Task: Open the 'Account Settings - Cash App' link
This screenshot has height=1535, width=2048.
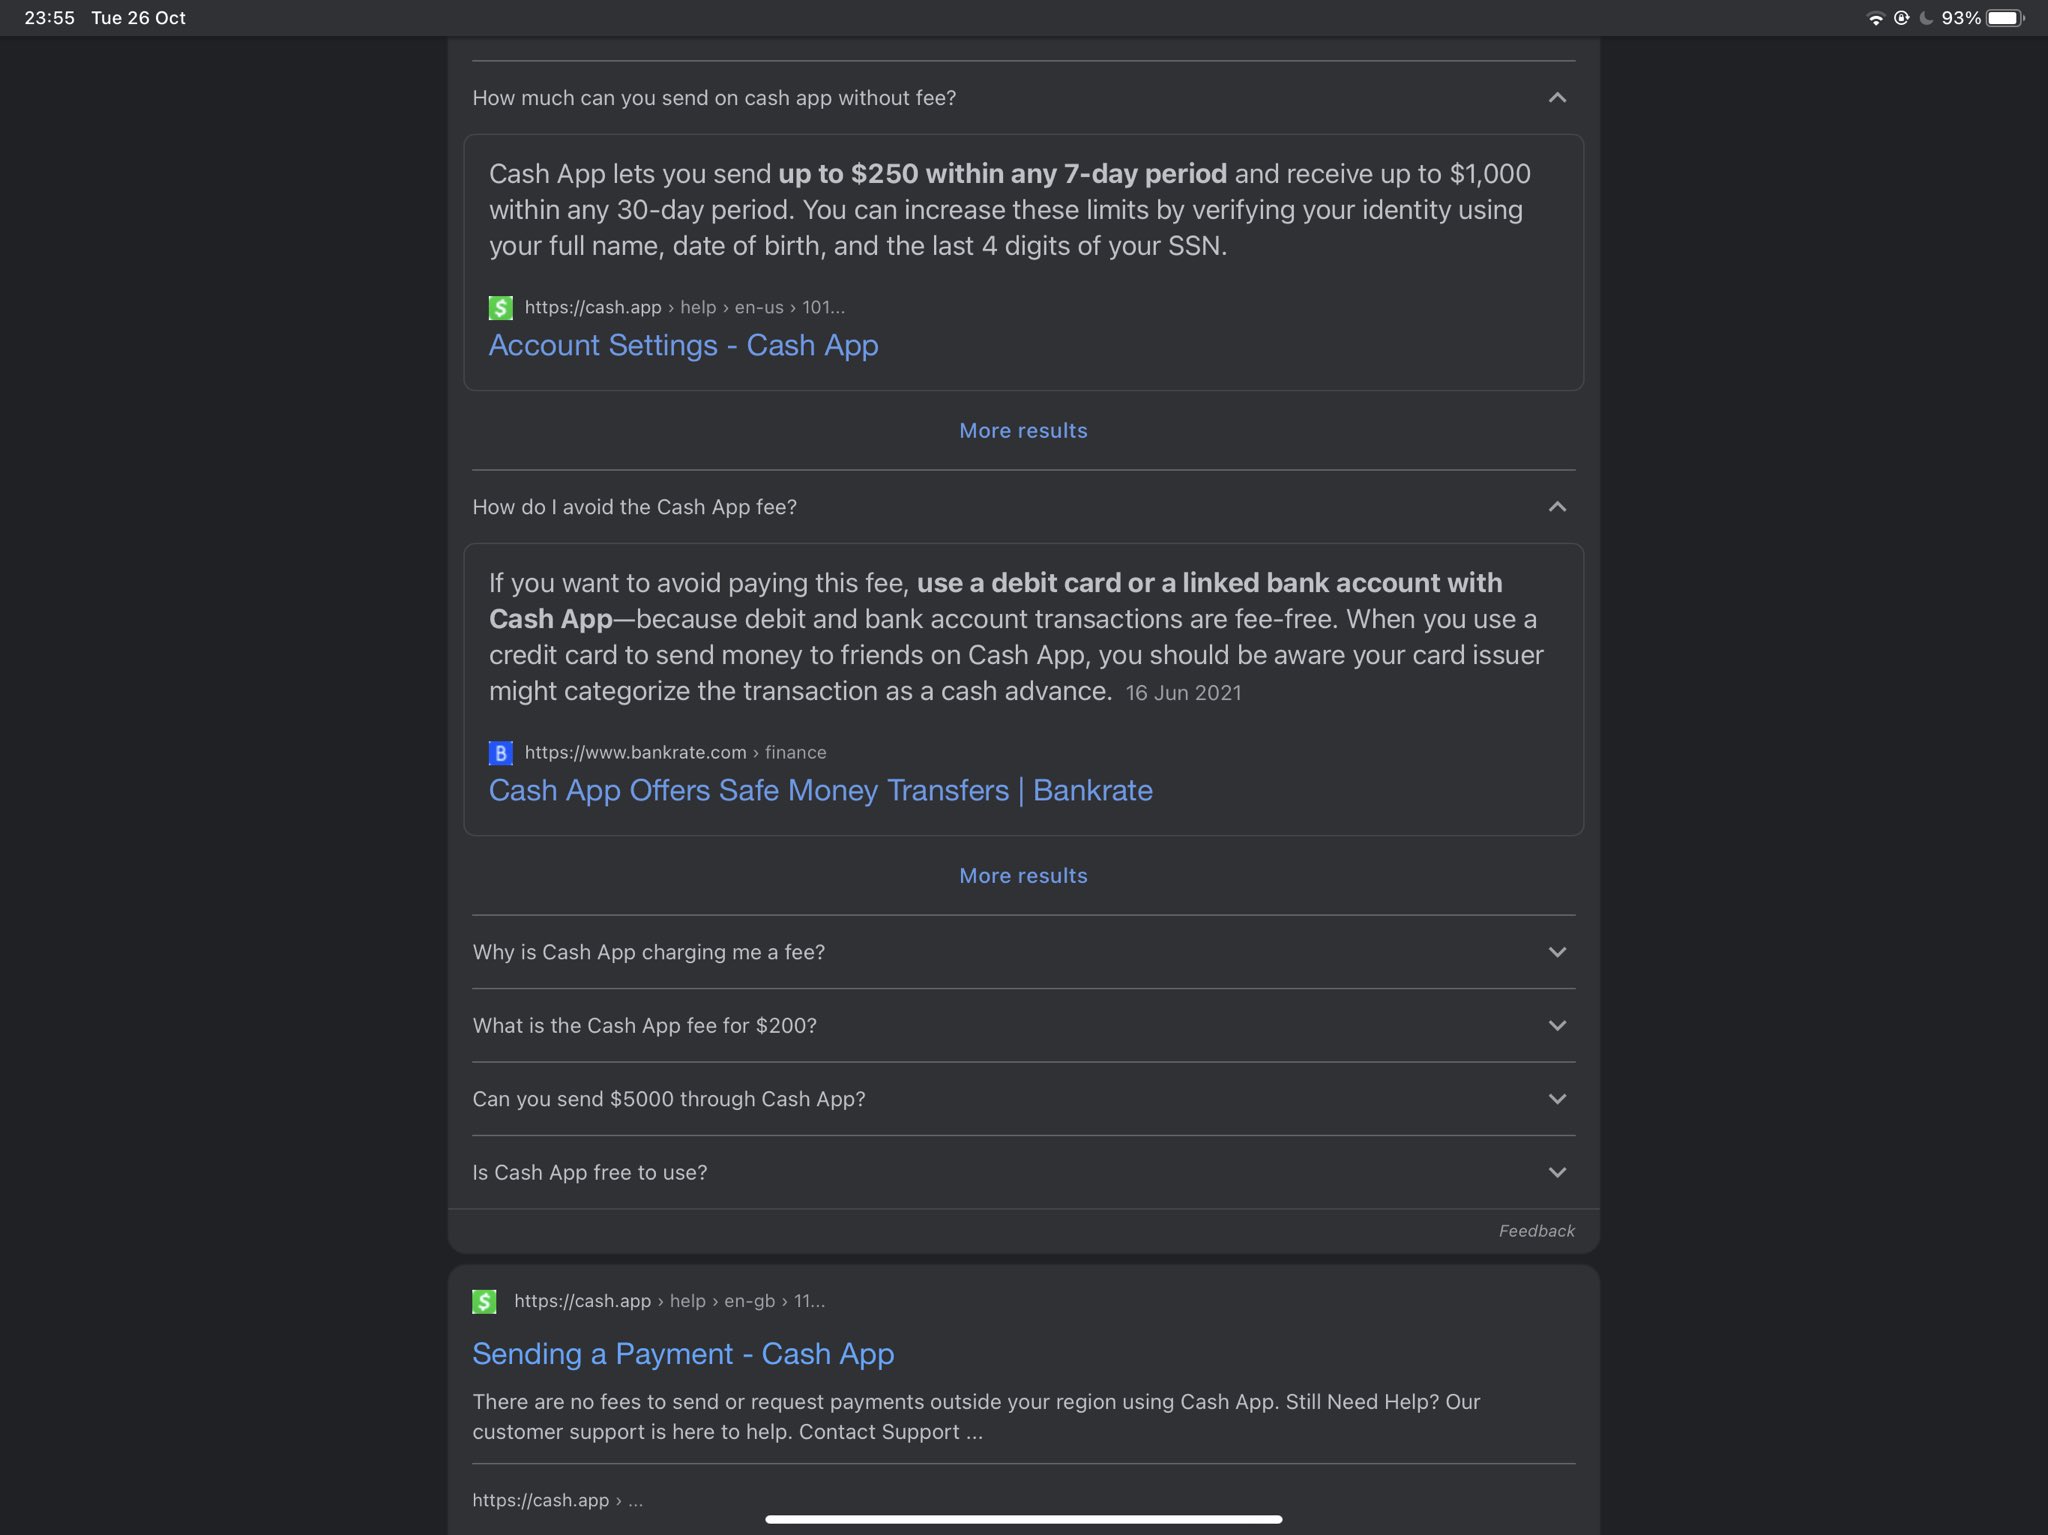Action: (683, 345)
